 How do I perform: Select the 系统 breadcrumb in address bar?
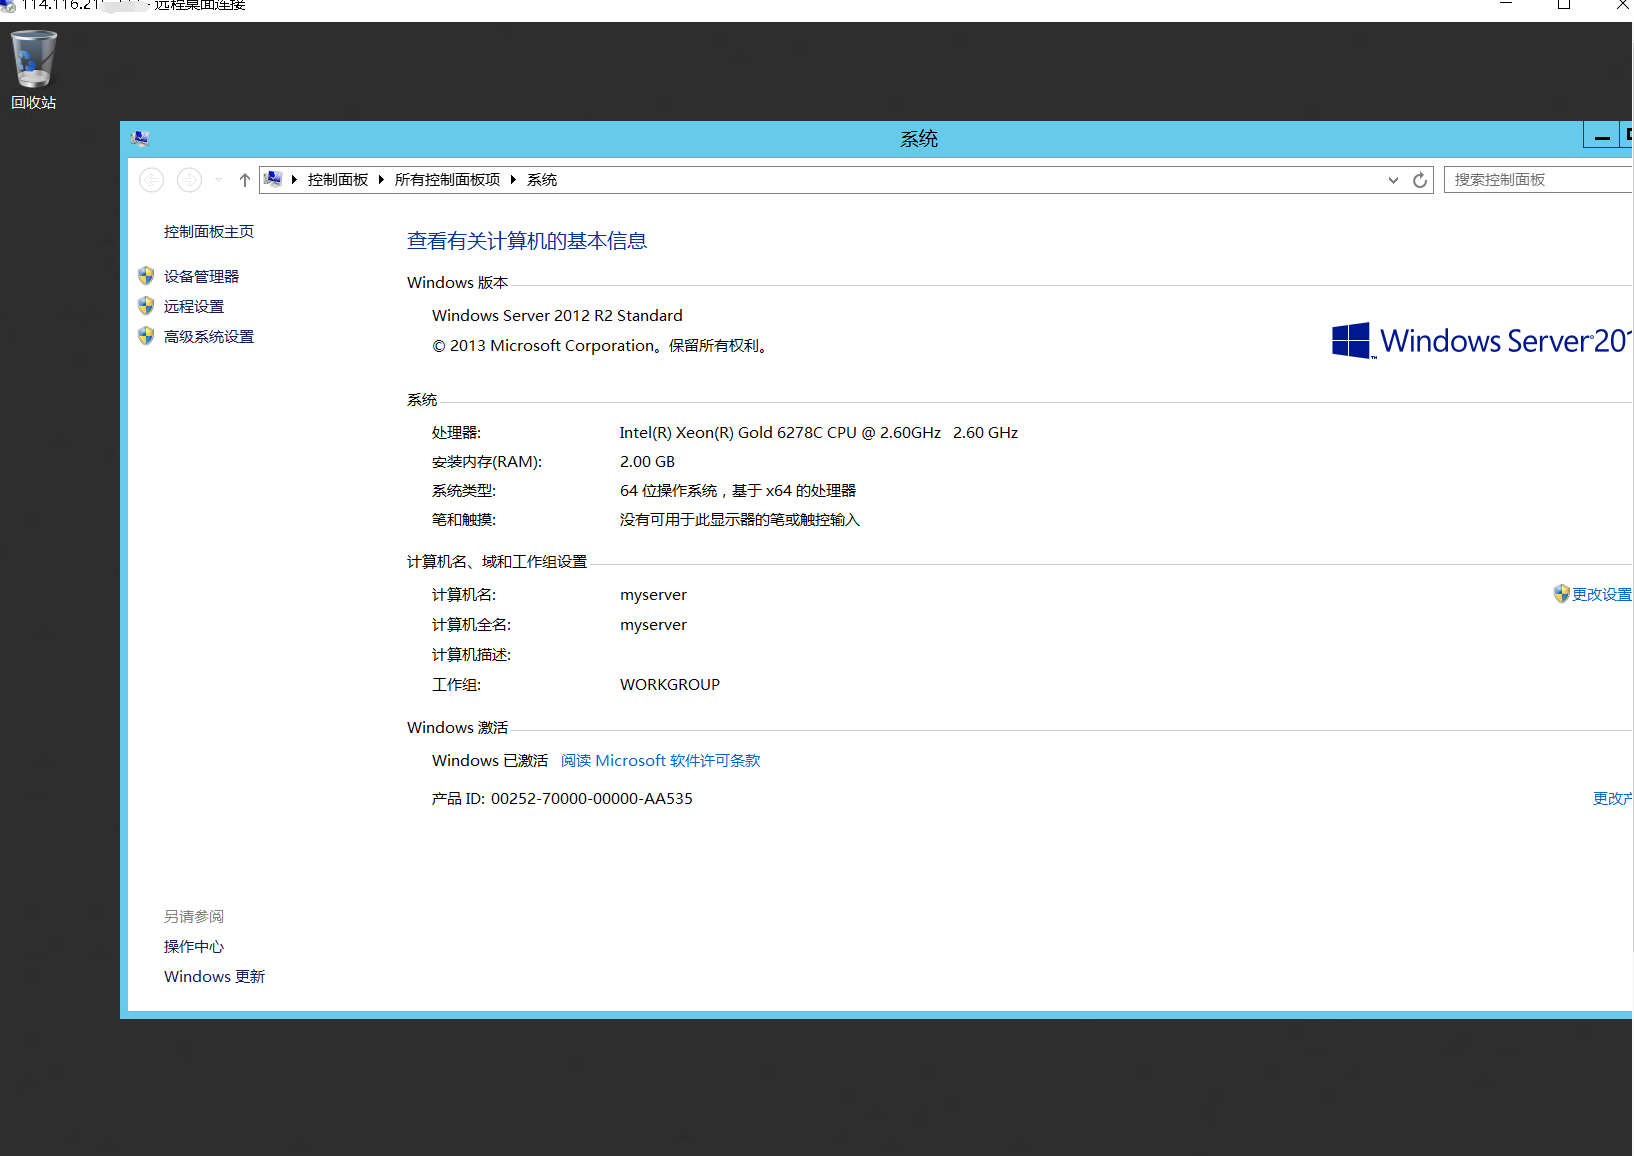(542, 180)
